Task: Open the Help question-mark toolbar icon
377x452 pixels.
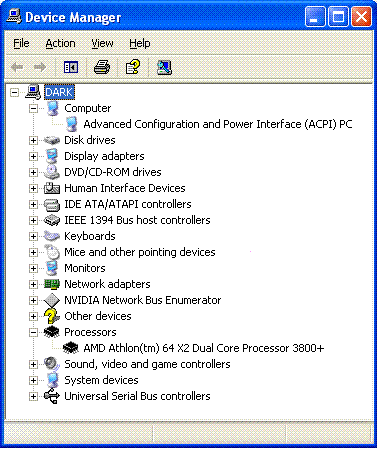Action: (x=133, y=67)
